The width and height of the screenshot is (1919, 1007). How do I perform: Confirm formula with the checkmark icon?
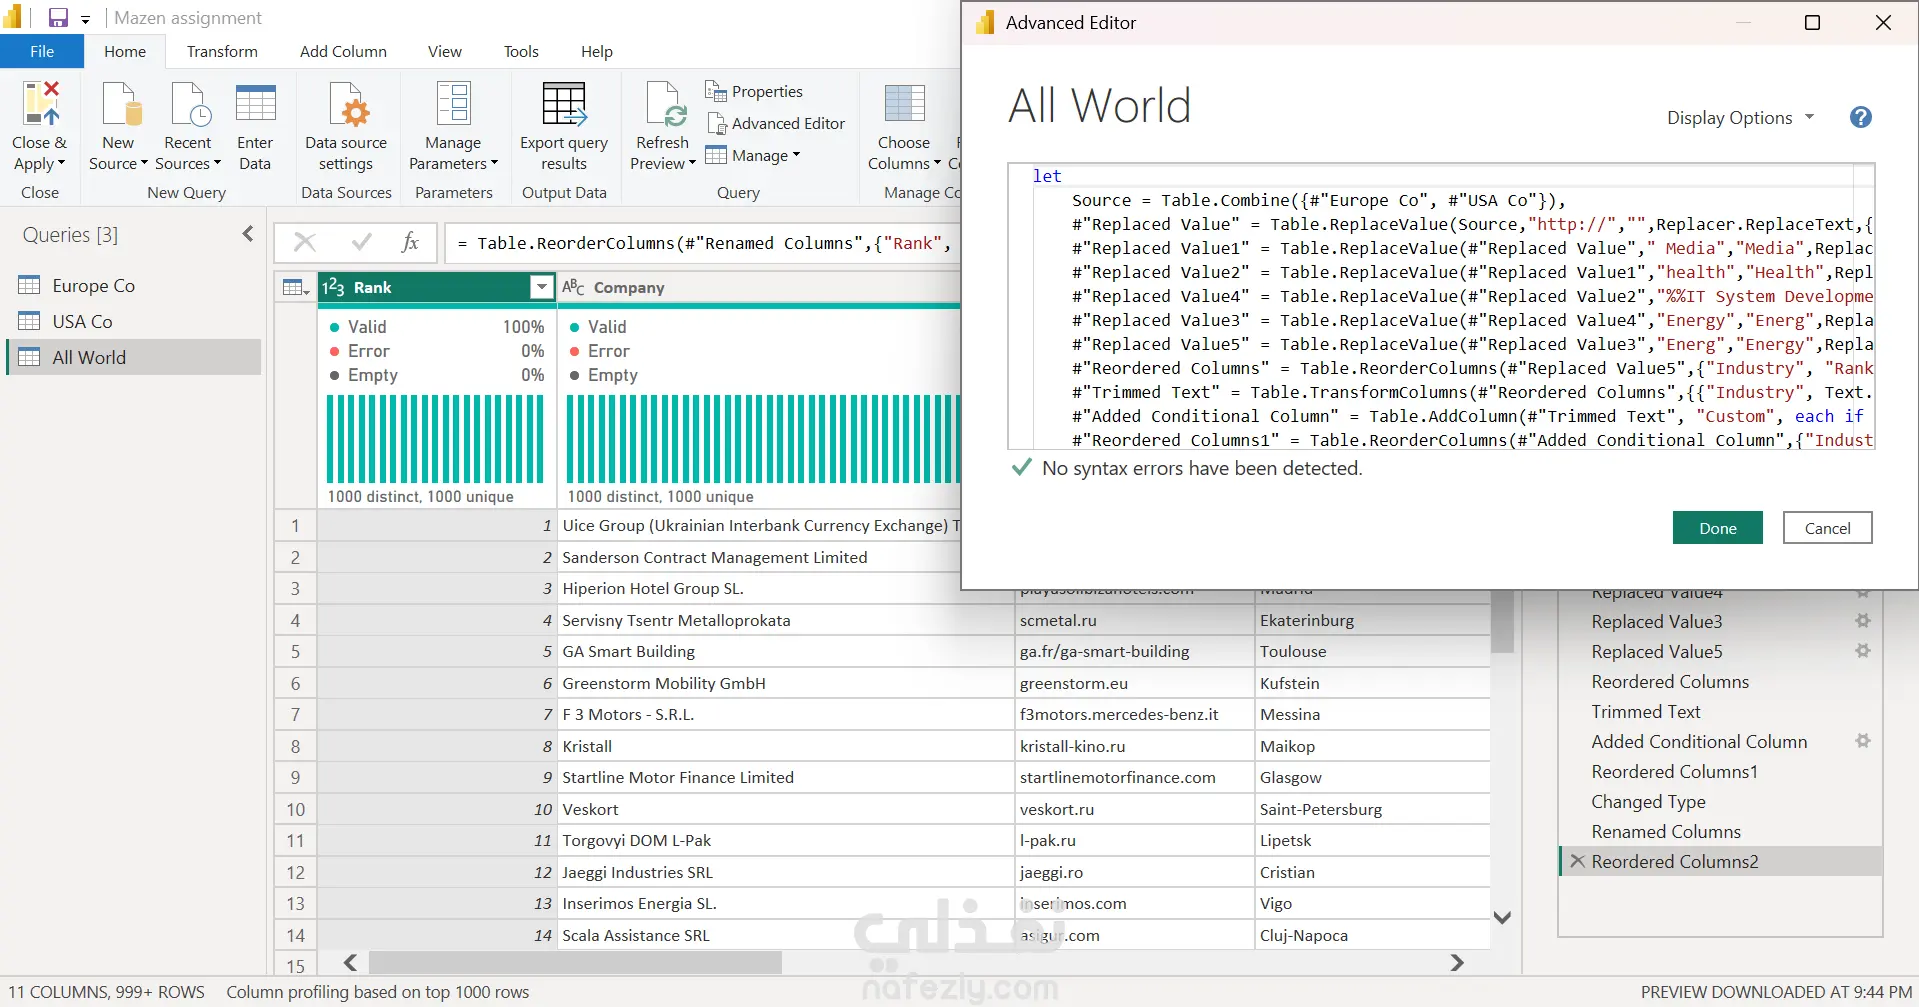click(x=362, y=242)
